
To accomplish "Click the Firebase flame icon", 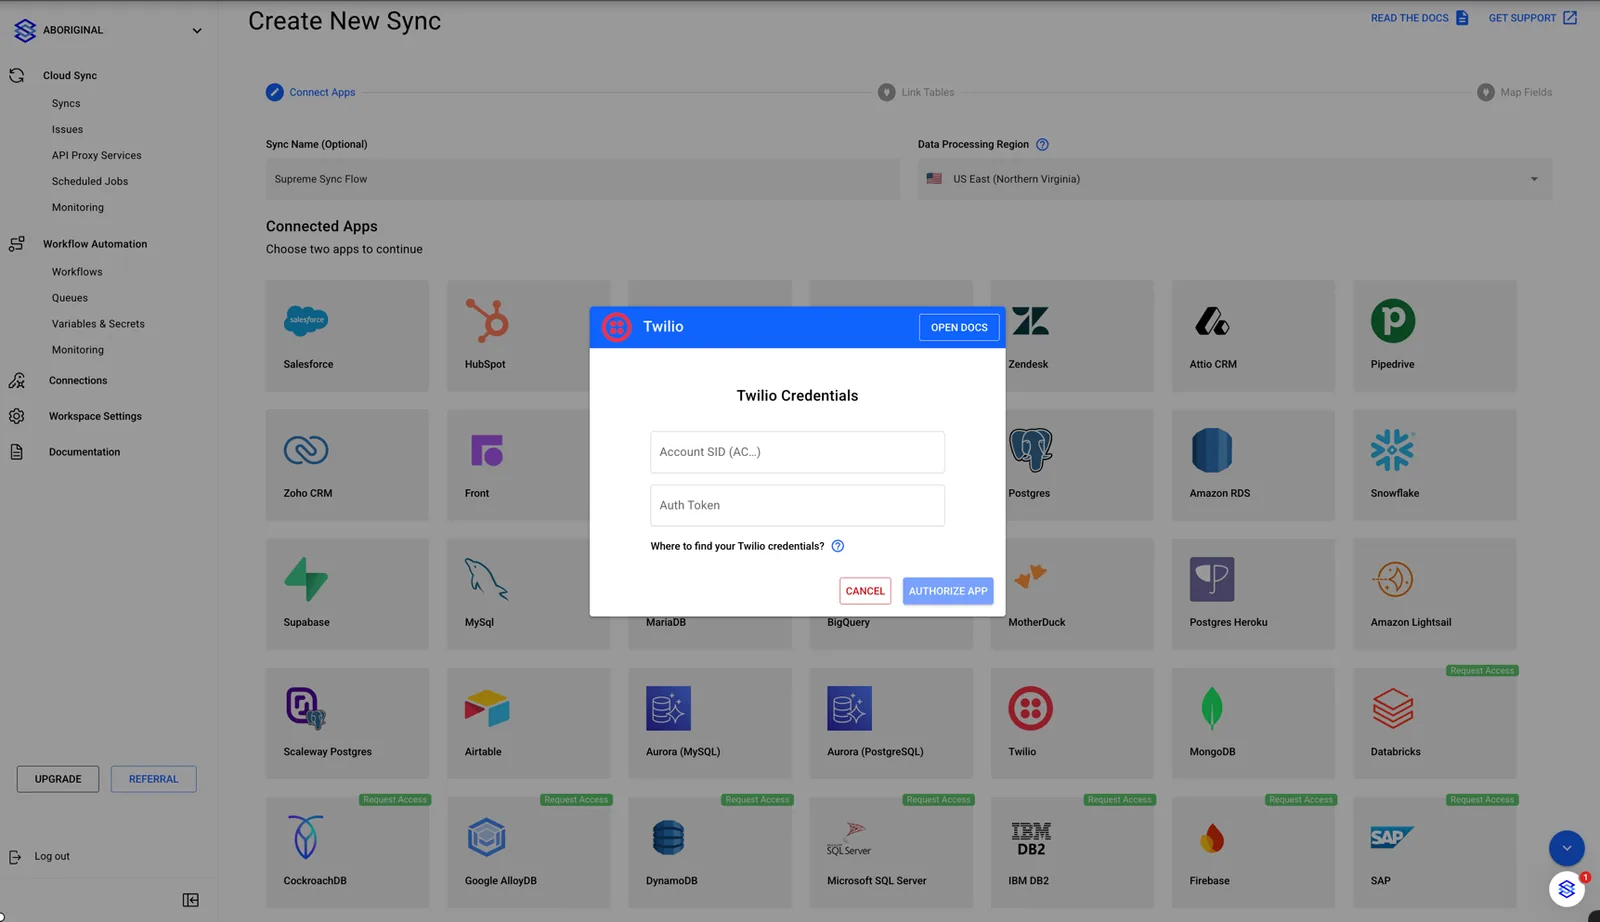I will click(1212, 838).
